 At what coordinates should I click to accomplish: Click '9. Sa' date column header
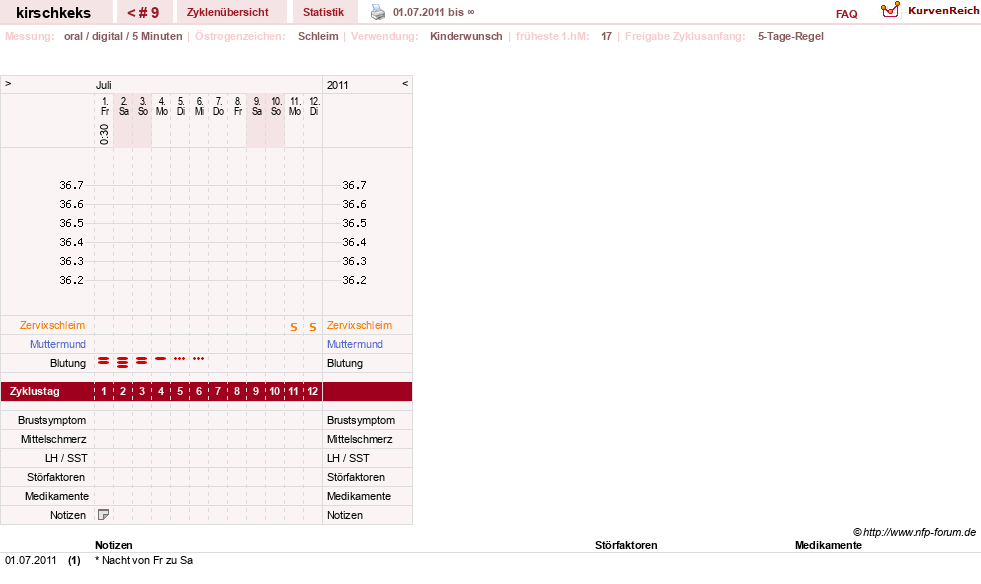click(257, 106)
